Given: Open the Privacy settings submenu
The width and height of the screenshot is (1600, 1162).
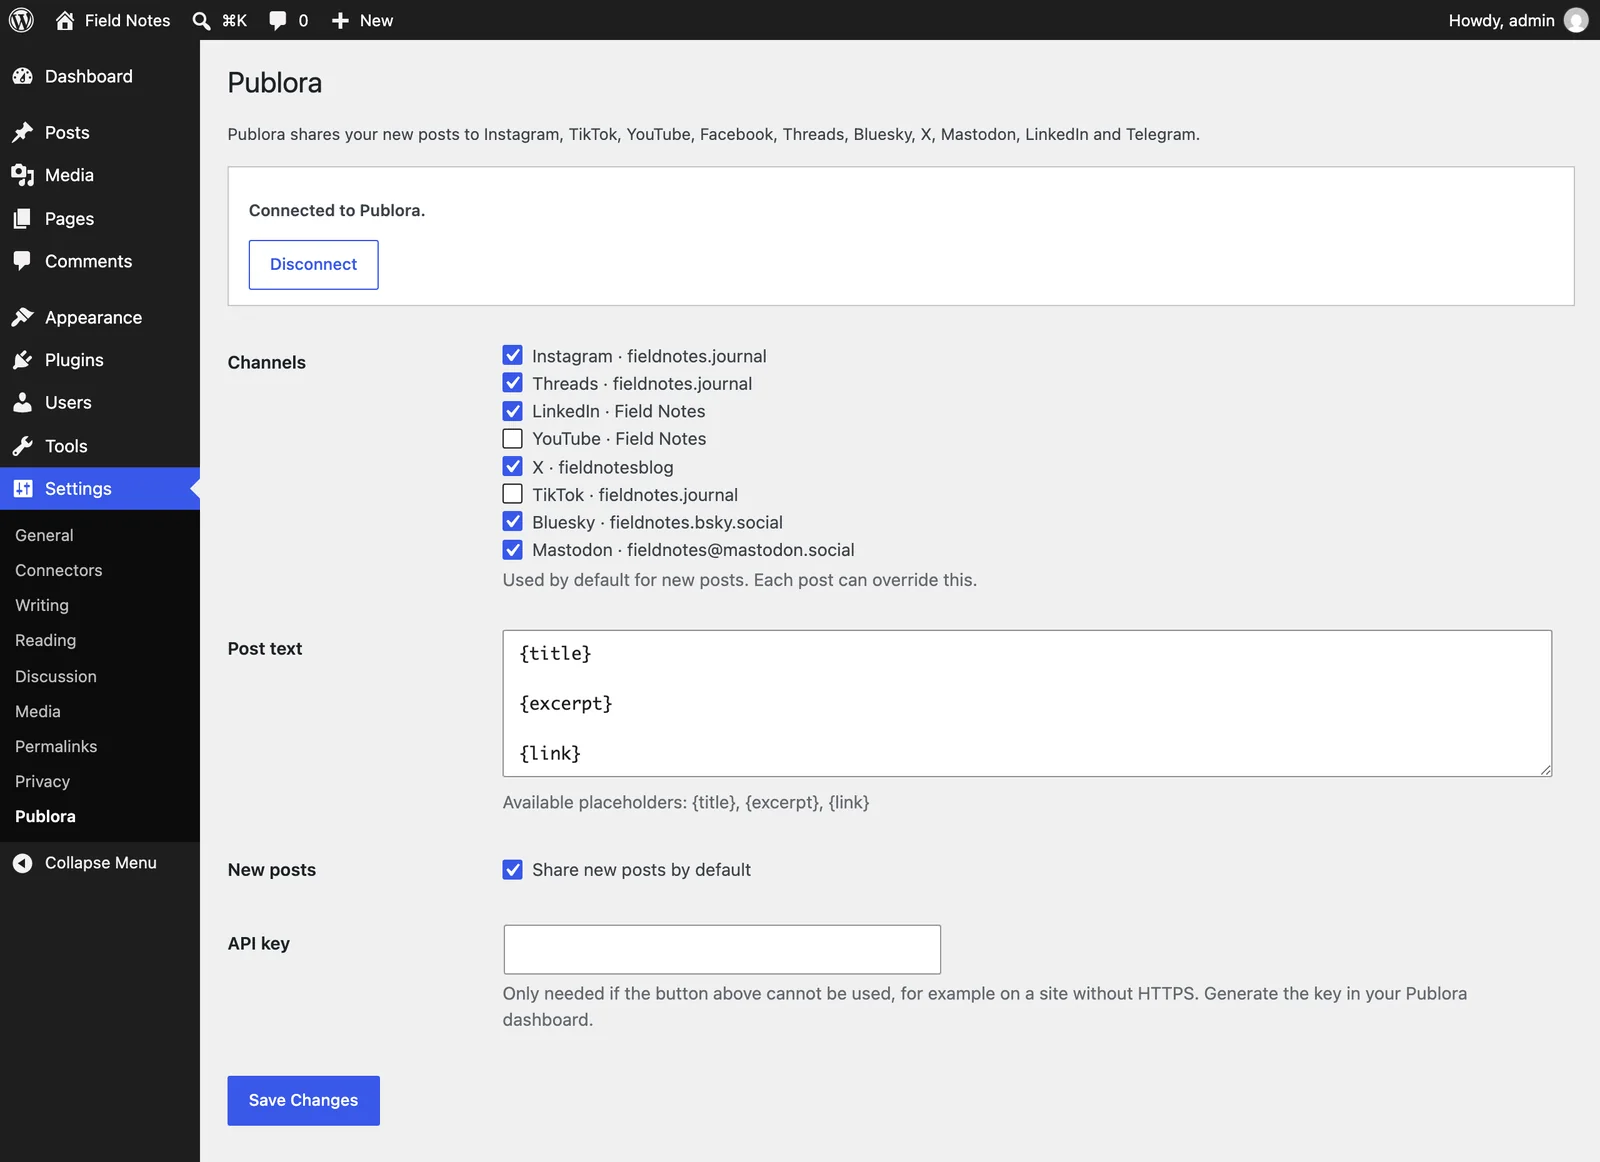Looking at the screenshot, I should pos(42,781).
